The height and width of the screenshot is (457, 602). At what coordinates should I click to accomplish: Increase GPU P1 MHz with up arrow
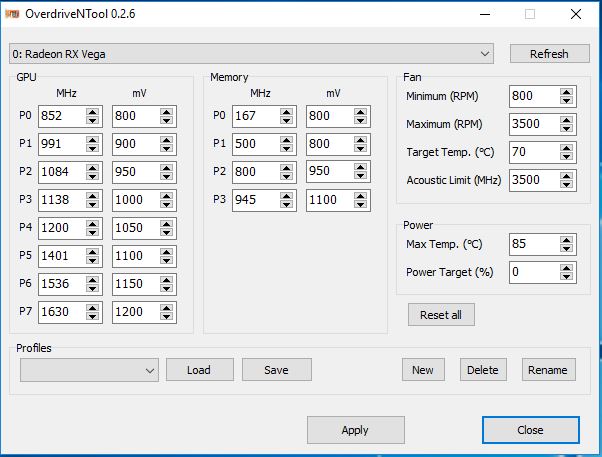click(93, 140)
